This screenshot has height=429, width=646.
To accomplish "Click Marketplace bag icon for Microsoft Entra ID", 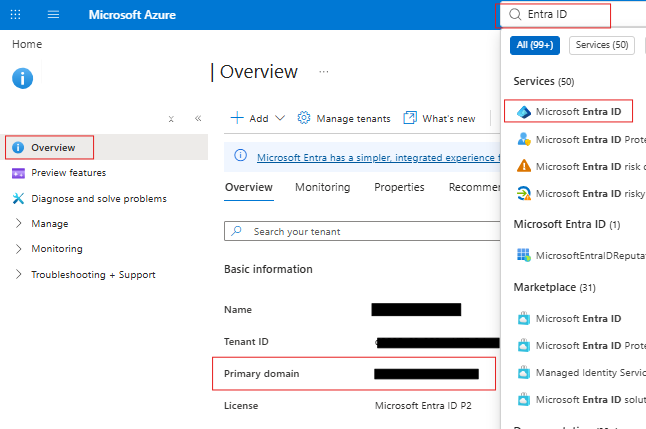I will pos(524,319).
